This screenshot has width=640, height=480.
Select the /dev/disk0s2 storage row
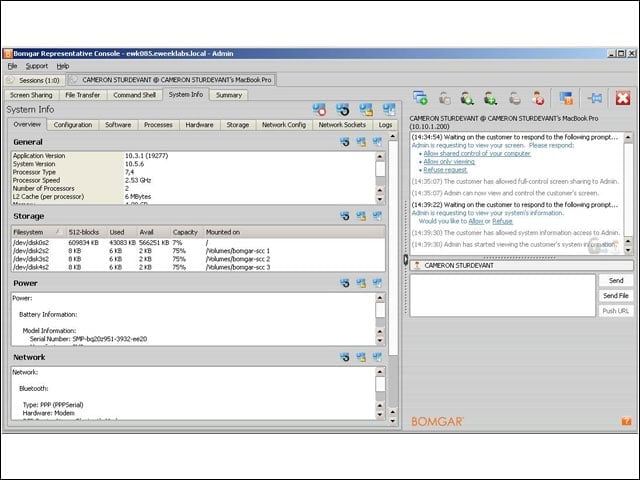click(198, 242)
